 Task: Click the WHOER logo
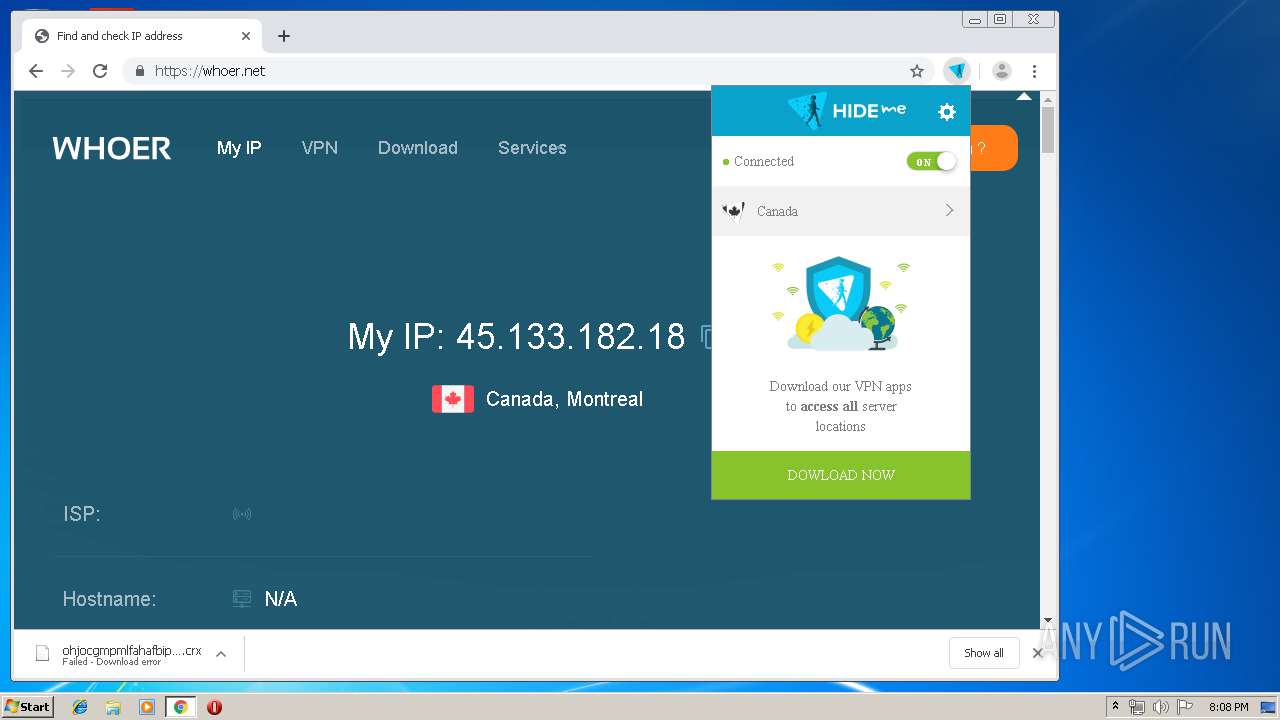112,148
